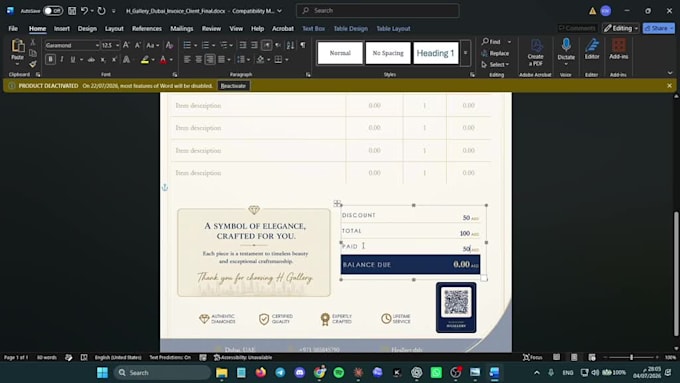Apply bullet list formatting
Image resolution: width=680 pixels, height=383 pixels.
187,45
